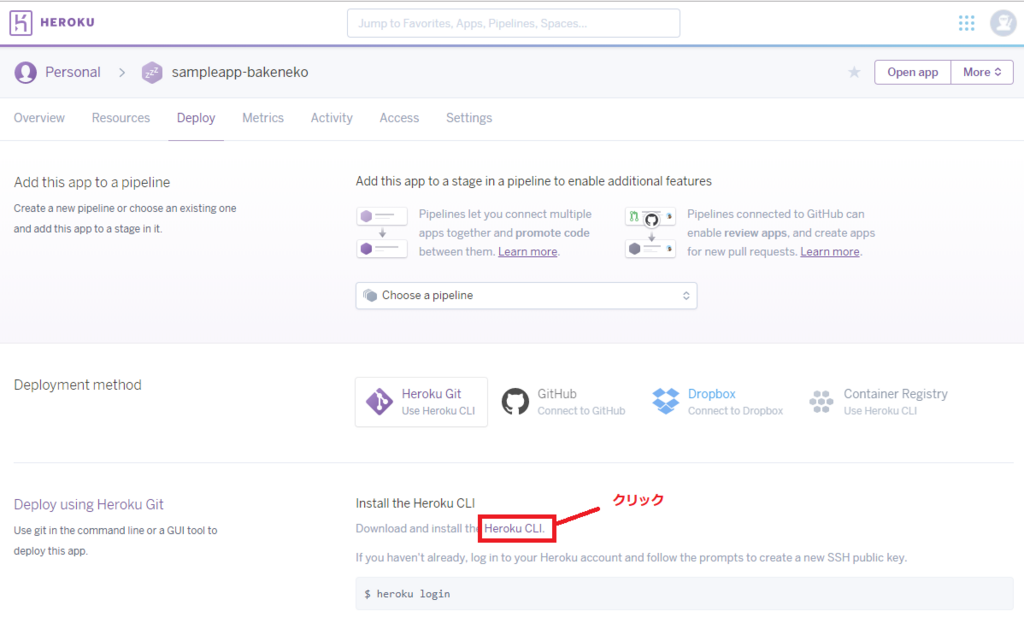Click the Deploy using Heroku Git heading

pyautogui.click(x=88, y=505)
